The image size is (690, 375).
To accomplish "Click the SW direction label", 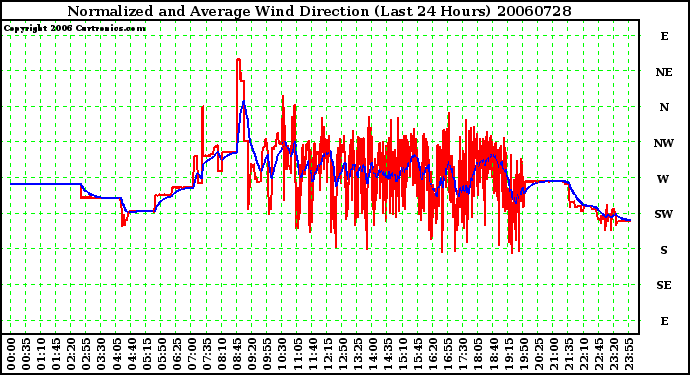I will point(664,214).
